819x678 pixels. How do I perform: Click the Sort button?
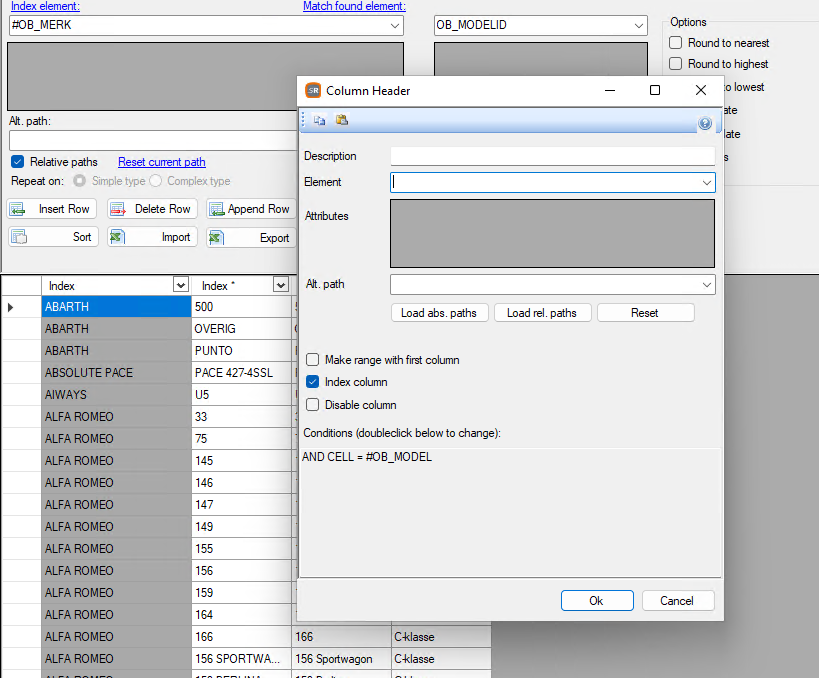point(53,237)
